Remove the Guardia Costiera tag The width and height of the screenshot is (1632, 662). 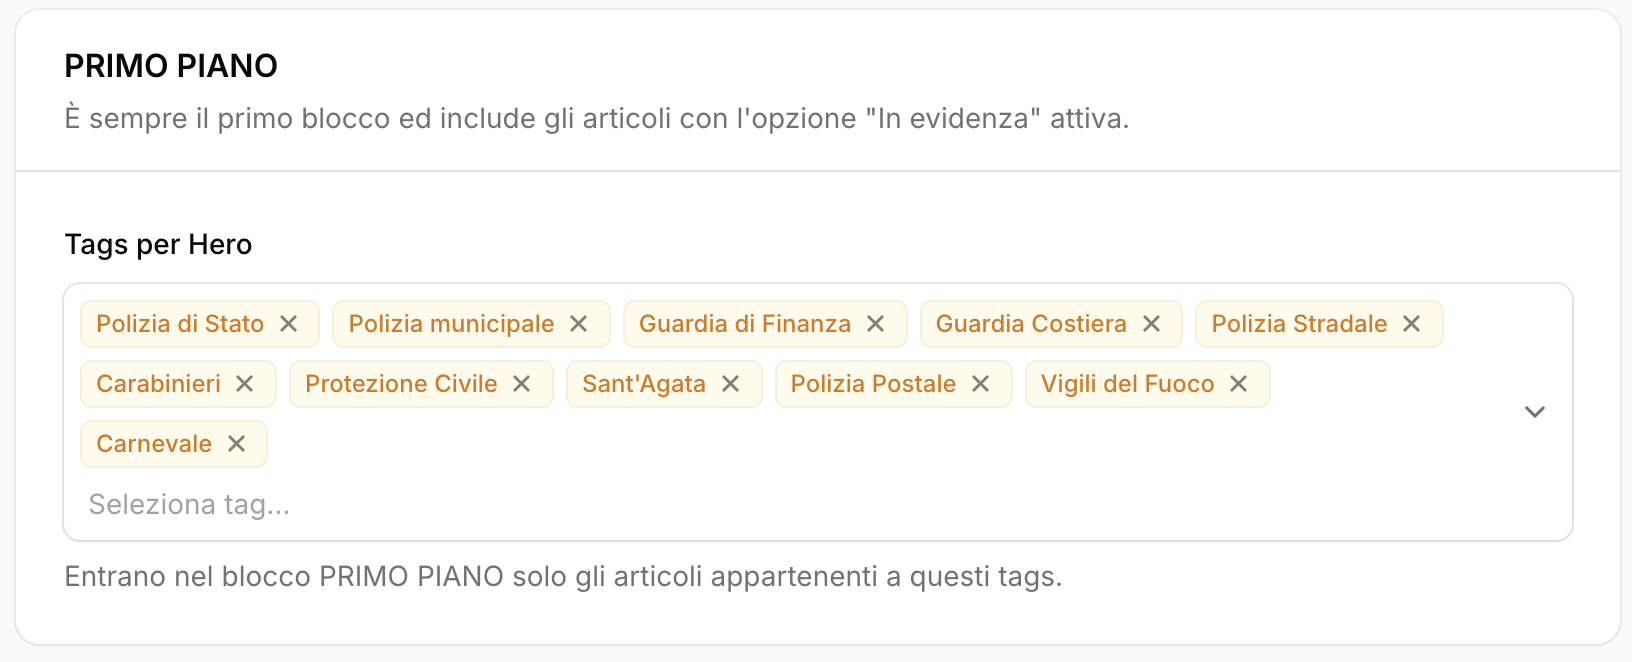1152,324
